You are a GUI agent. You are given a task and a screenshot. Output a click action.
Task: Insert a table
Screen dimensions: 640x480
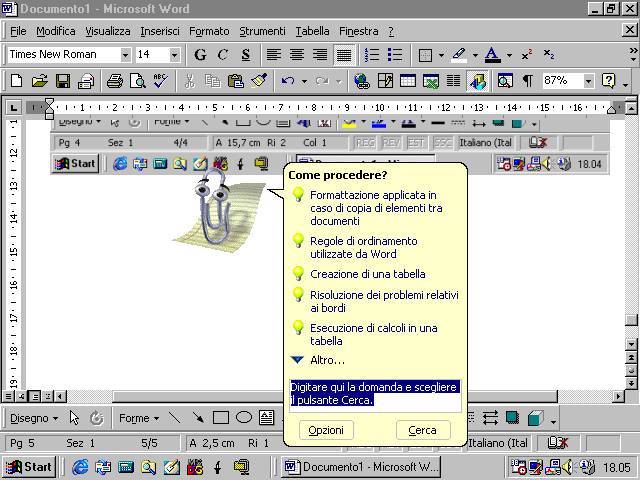408,81
